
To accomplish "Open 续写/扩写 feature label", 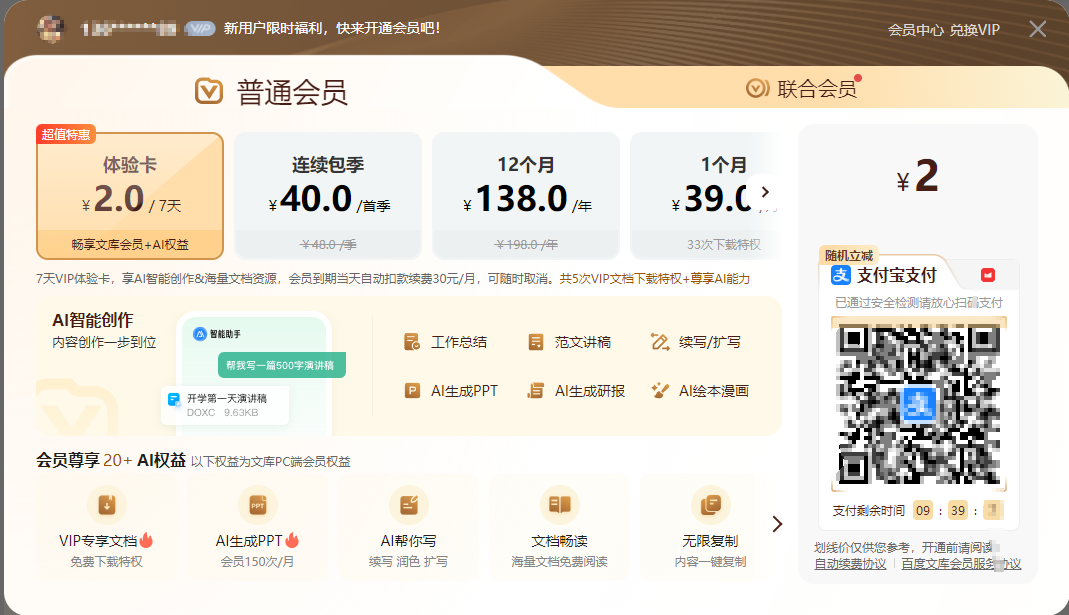I will coord(710,342).
